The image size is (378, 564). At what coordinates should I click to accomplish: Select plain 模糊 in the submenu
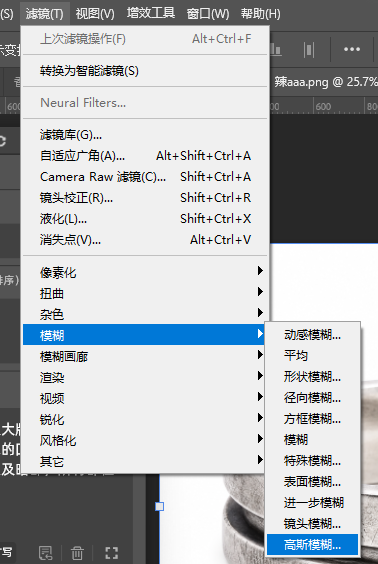313,439
